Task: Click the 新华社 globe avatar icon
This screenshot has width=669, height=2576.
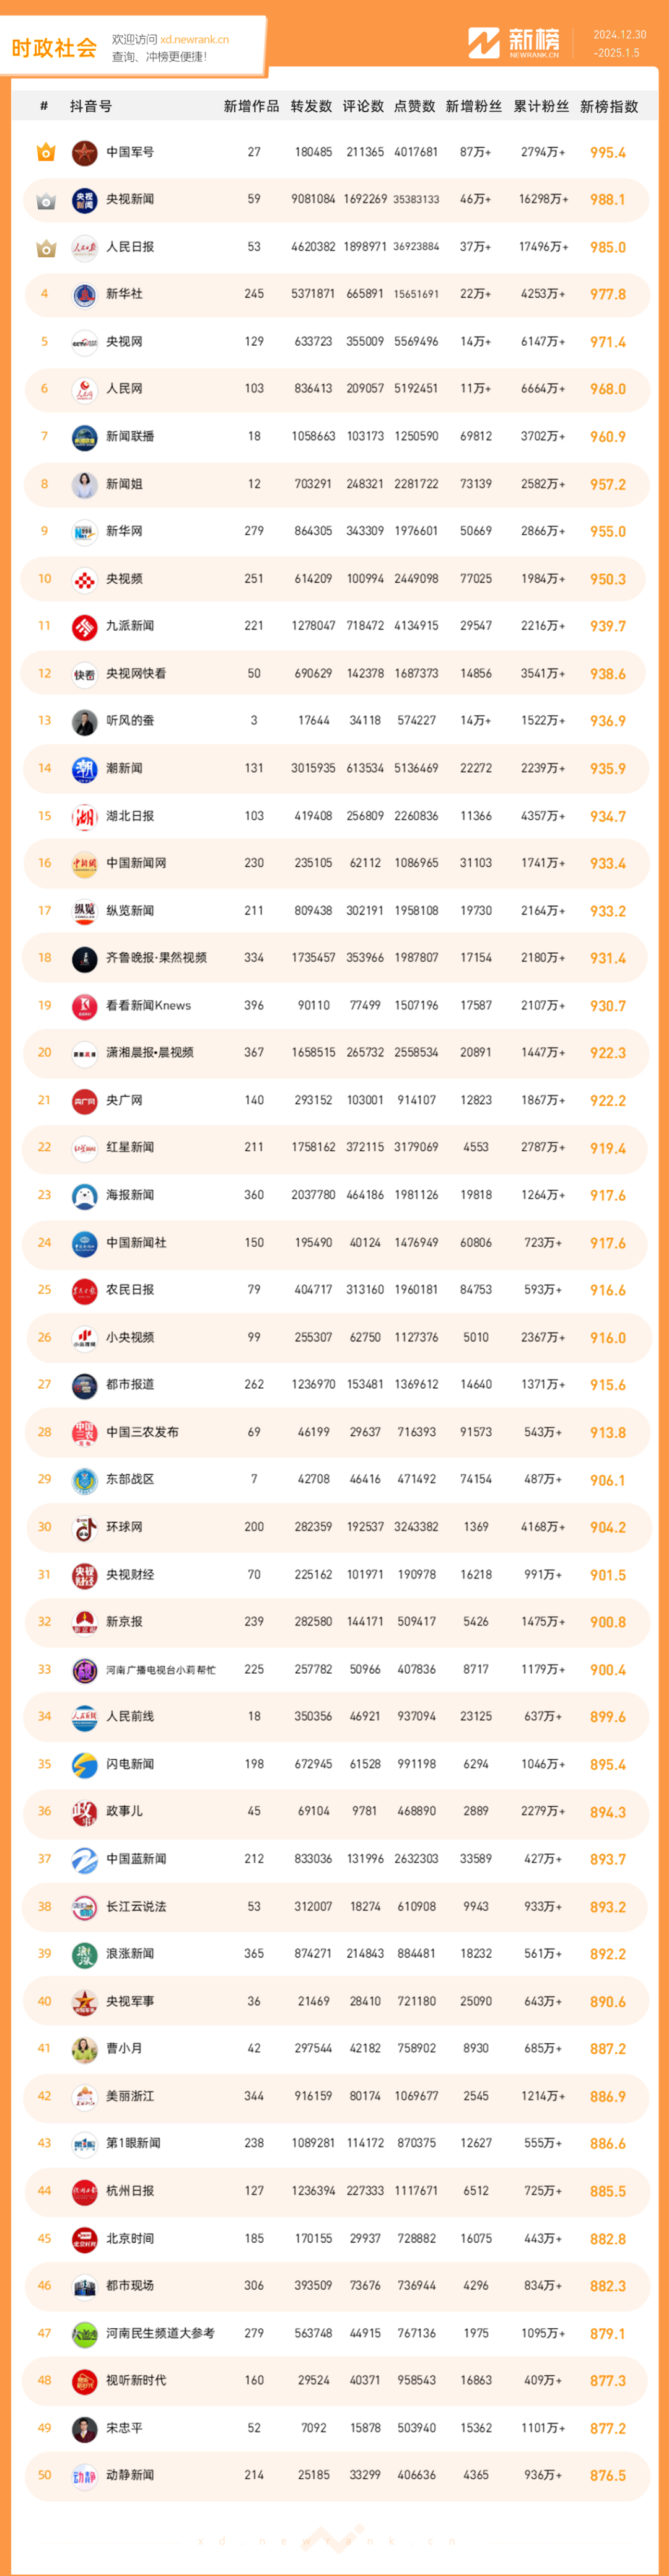Action: click(85, 294)
